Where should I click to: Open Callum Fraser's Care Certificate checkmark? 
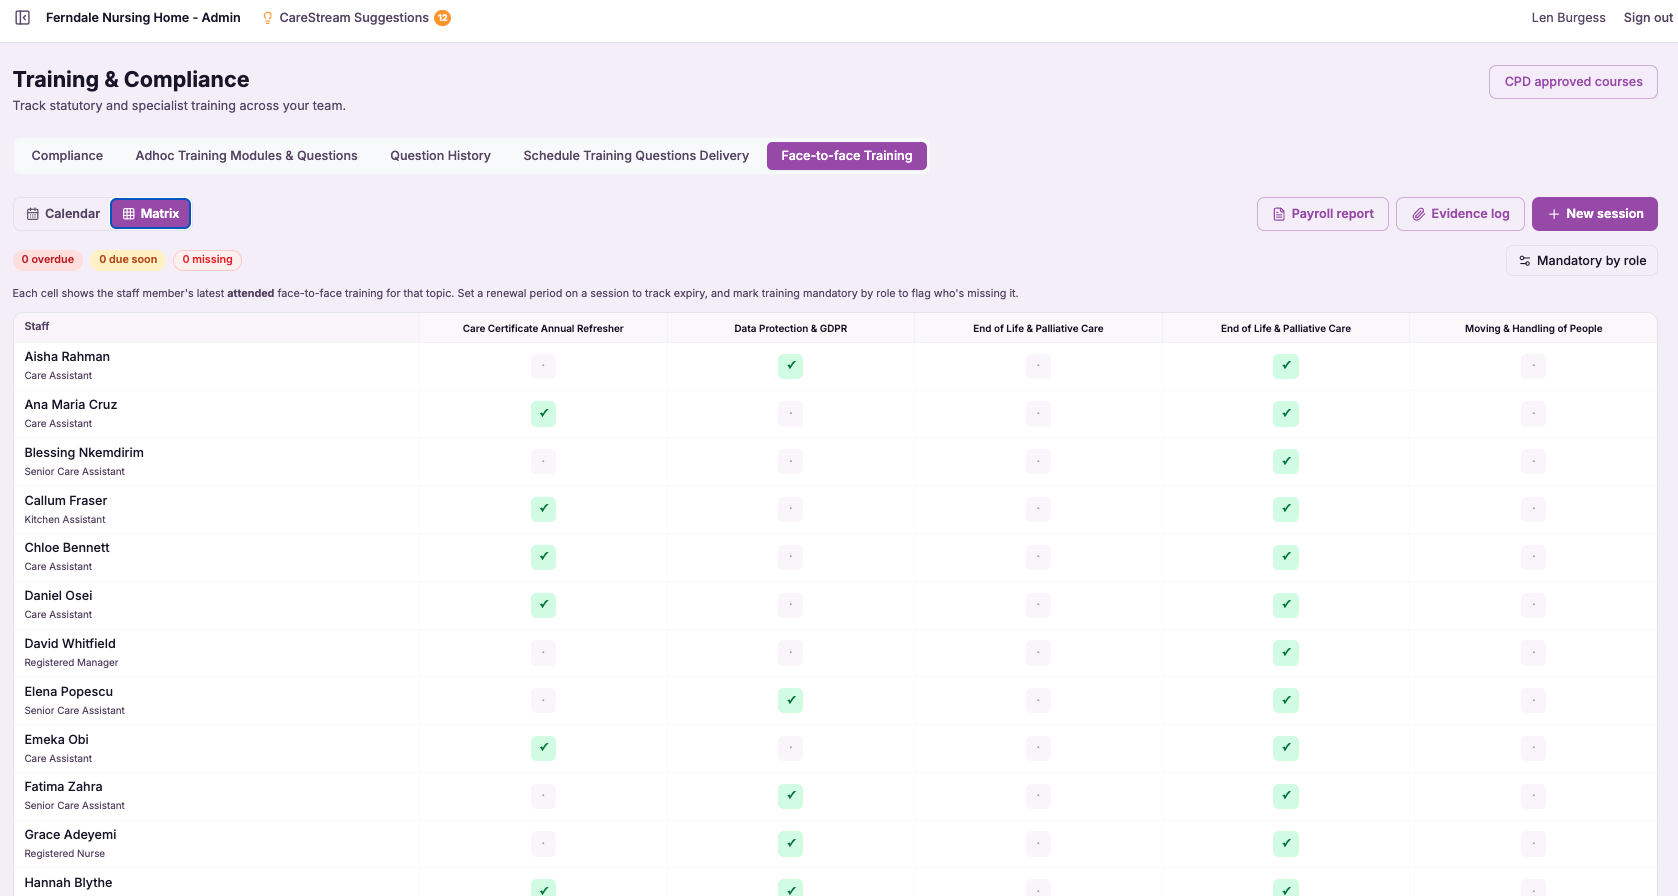543,509
